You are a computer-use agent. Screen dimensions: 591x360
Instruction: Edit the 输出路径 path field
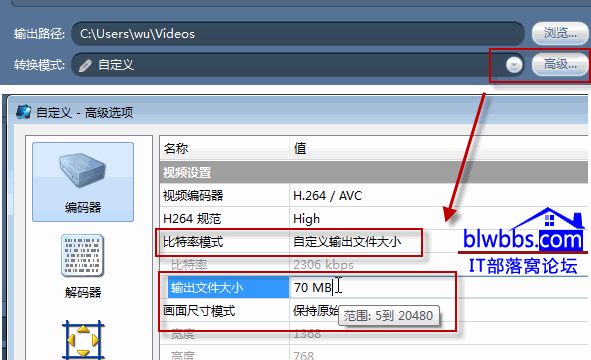click(298, 34)
